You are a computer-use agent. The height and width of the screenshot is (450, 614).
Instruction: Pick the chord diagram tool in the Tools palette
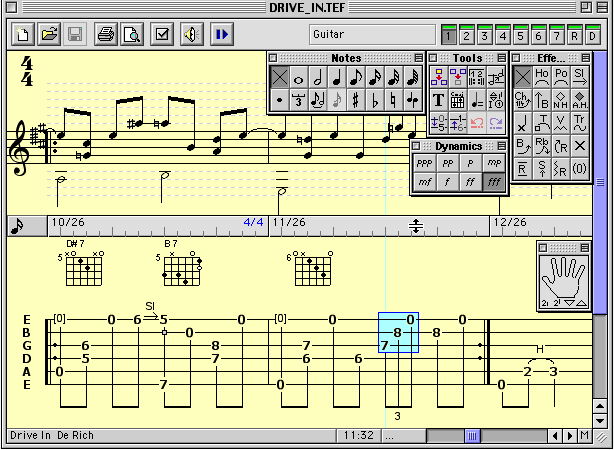(x=457, y=100)
